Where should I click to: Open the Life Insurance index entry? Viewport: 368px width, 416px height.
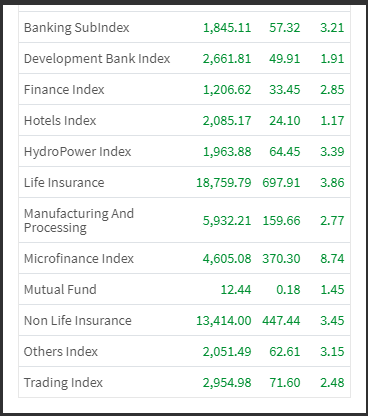coord(64,183)
